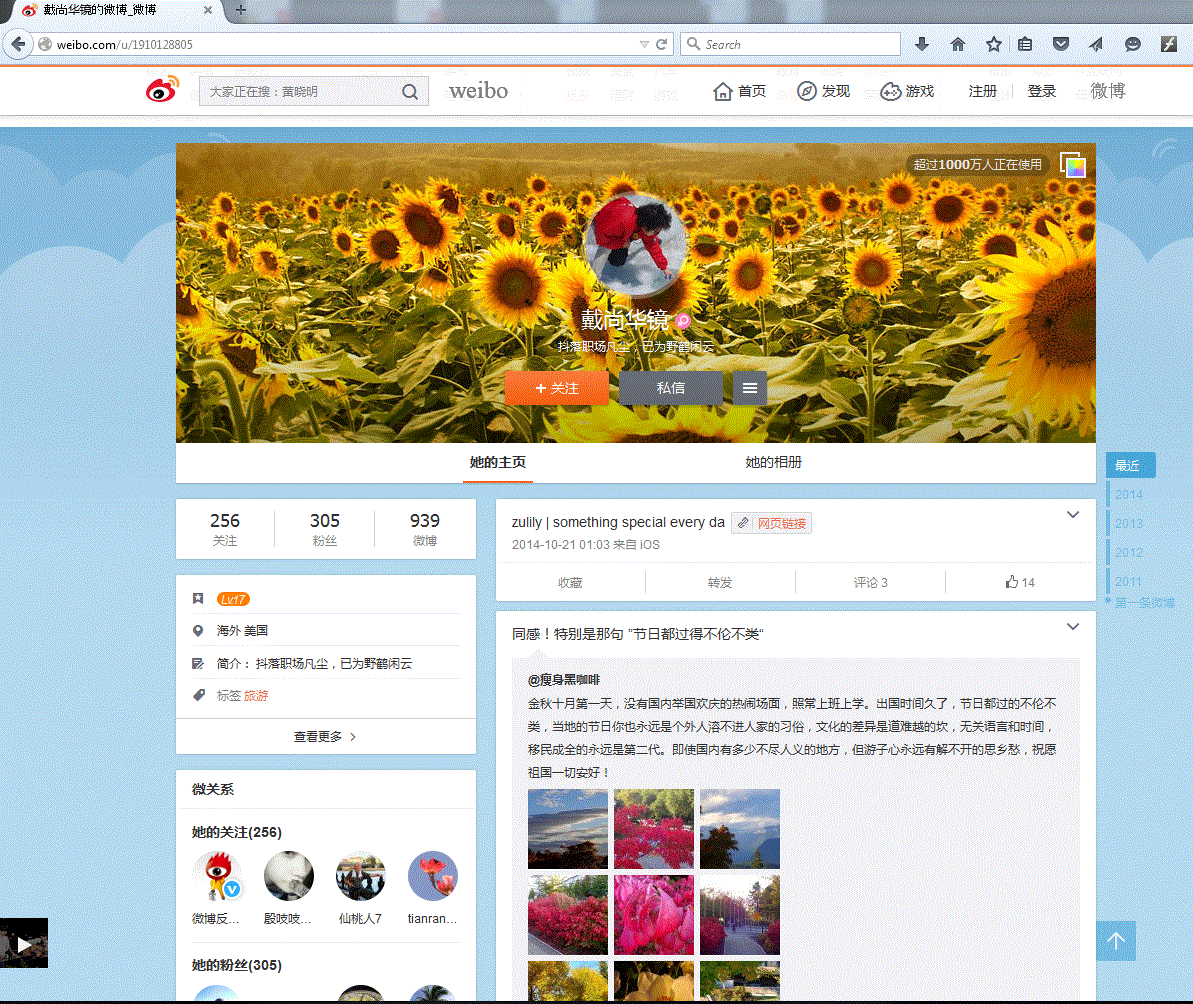1193x1004 pixels.
Task: Click the search magnifier icon in Weibo bar
Action: click(410, 92)
